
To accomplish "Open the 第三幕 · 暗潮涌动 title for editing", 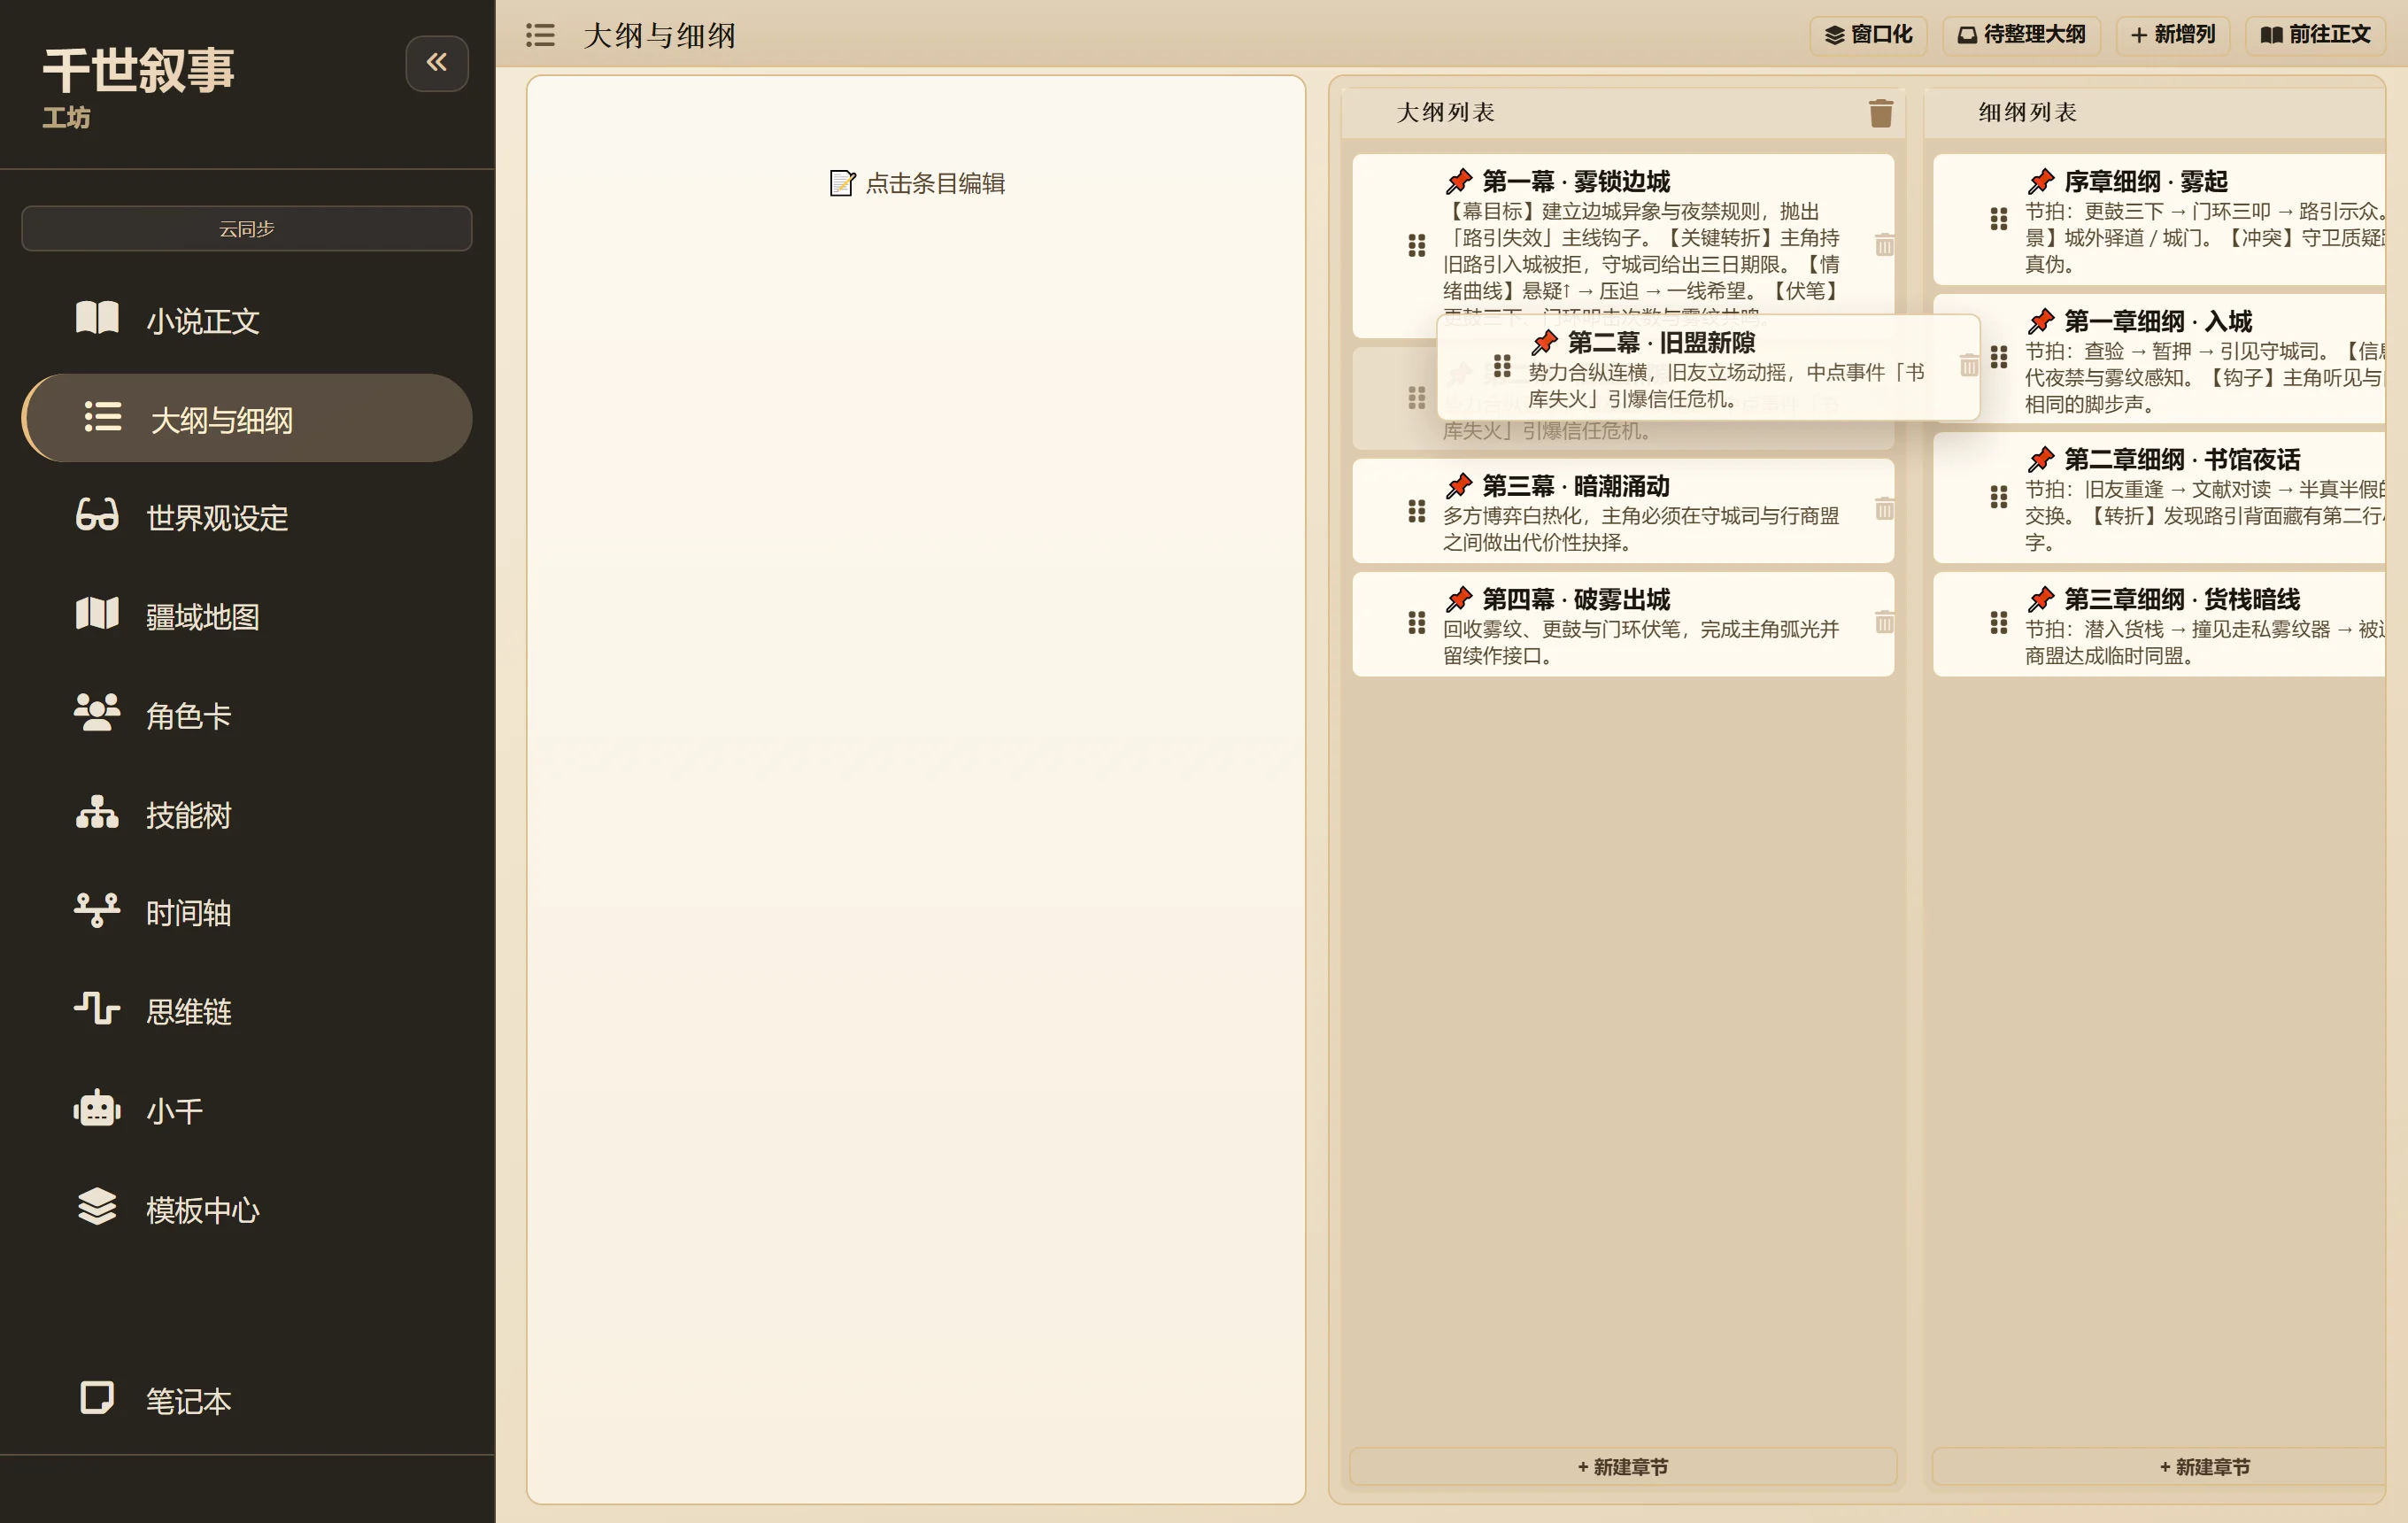I will (x=1576, y=486).
